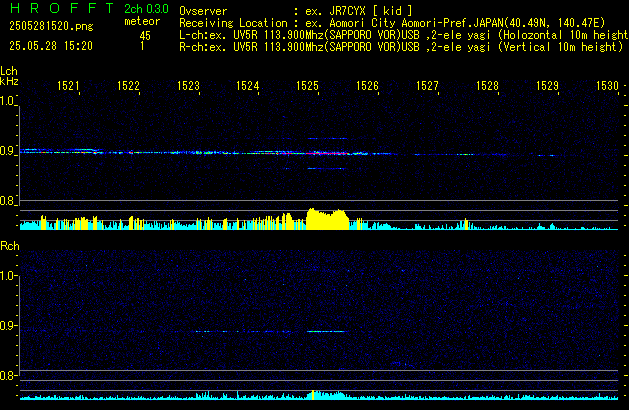Click the large yellow burst in Lch level graph
629x410 pixels.
pos(327,219)
